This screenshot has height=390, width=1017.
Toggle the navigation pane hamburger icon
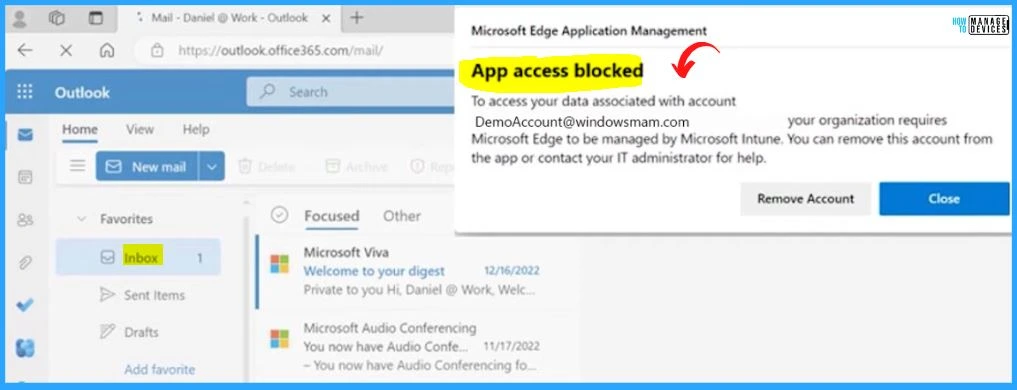pyautogui.click(x=78, y=166)
